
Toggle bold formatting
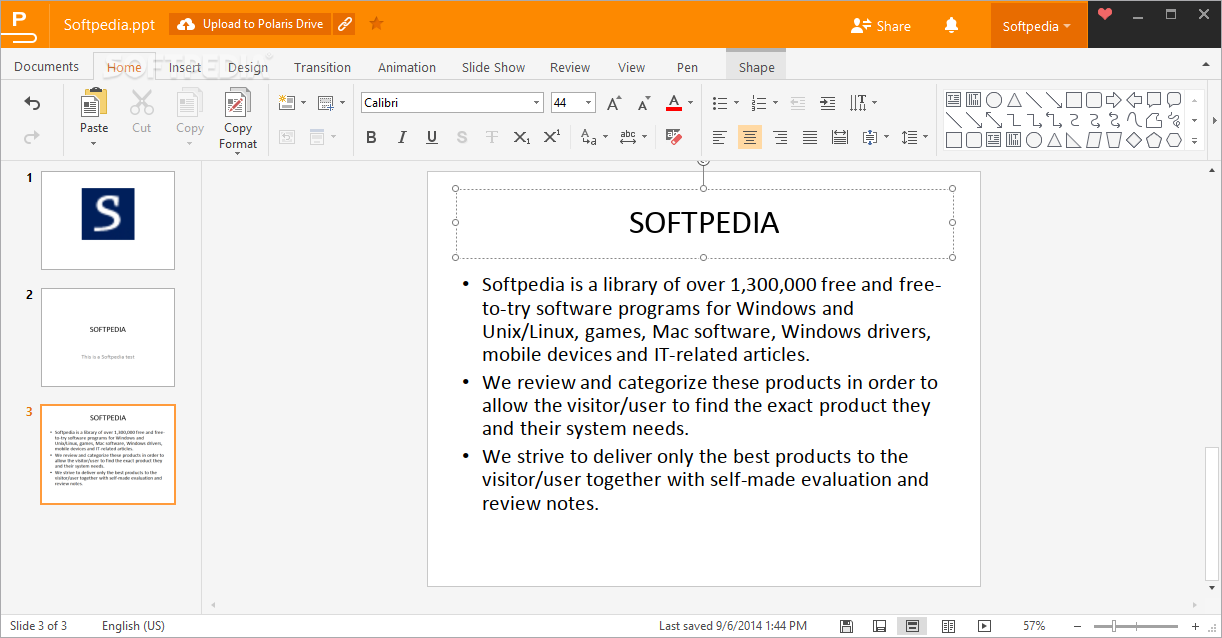371,137
